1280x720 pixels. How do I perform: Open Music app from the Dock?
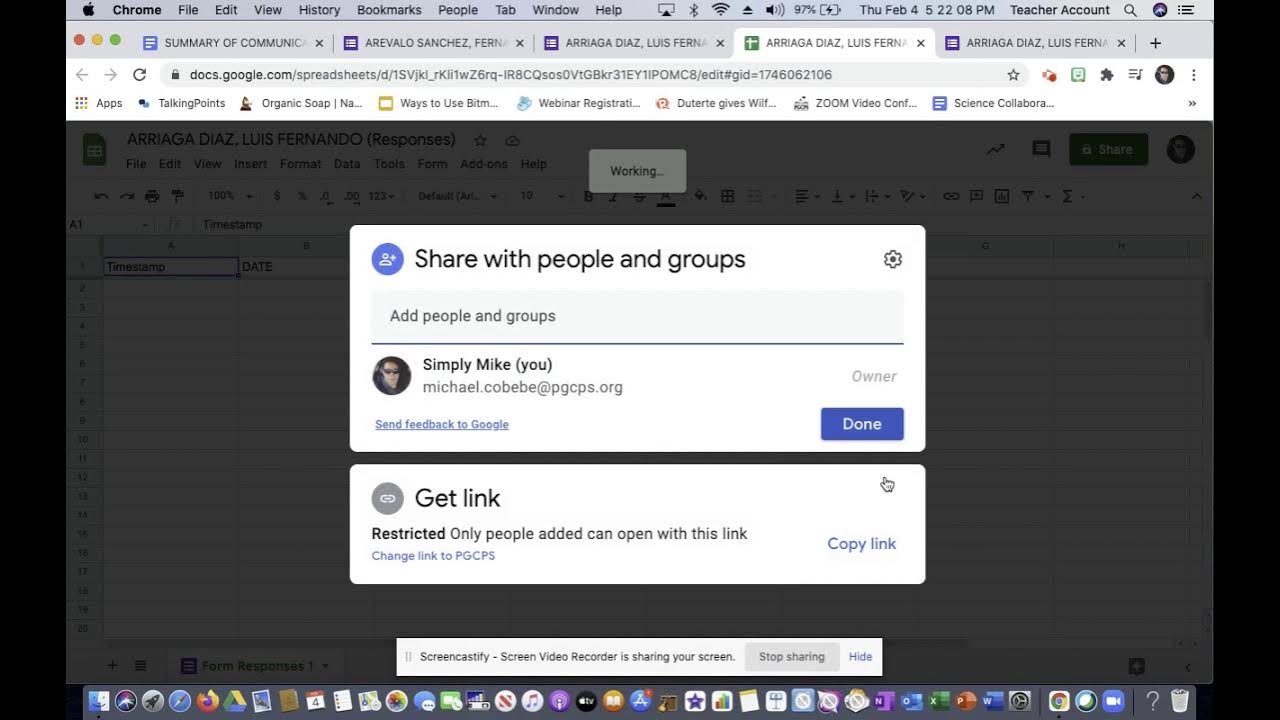pyautogui.click(x=533, y=701)
